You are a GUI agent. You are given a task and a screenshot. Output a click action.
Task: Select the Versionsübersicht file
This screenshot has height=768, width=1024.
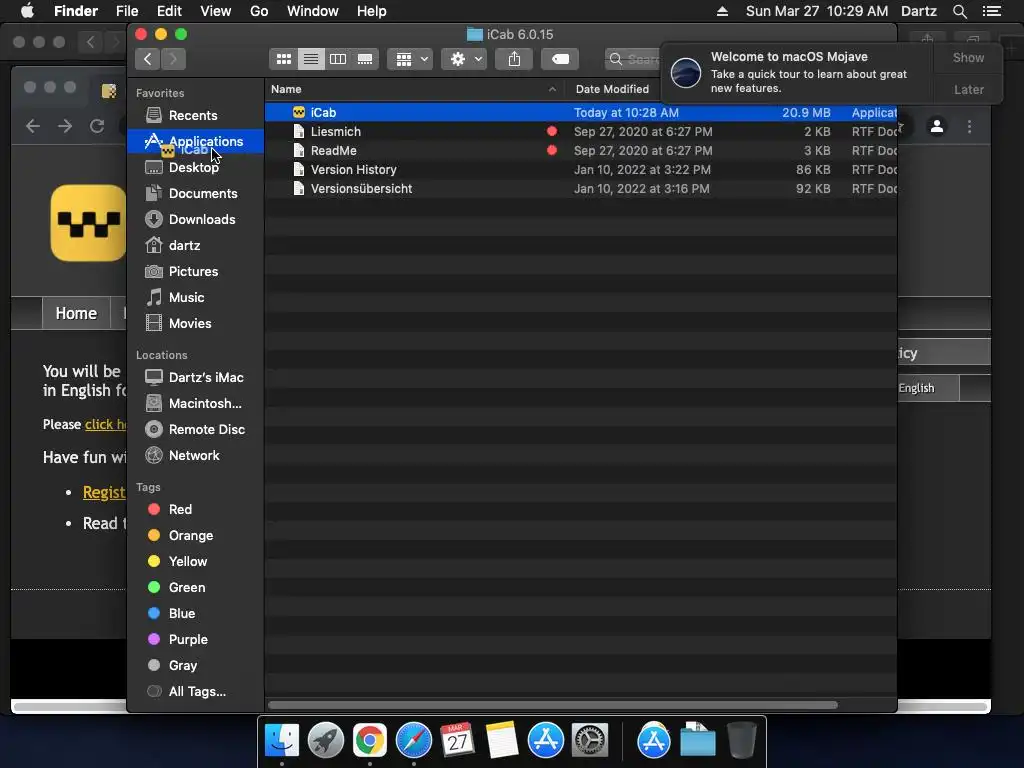(x=581, y=188)
